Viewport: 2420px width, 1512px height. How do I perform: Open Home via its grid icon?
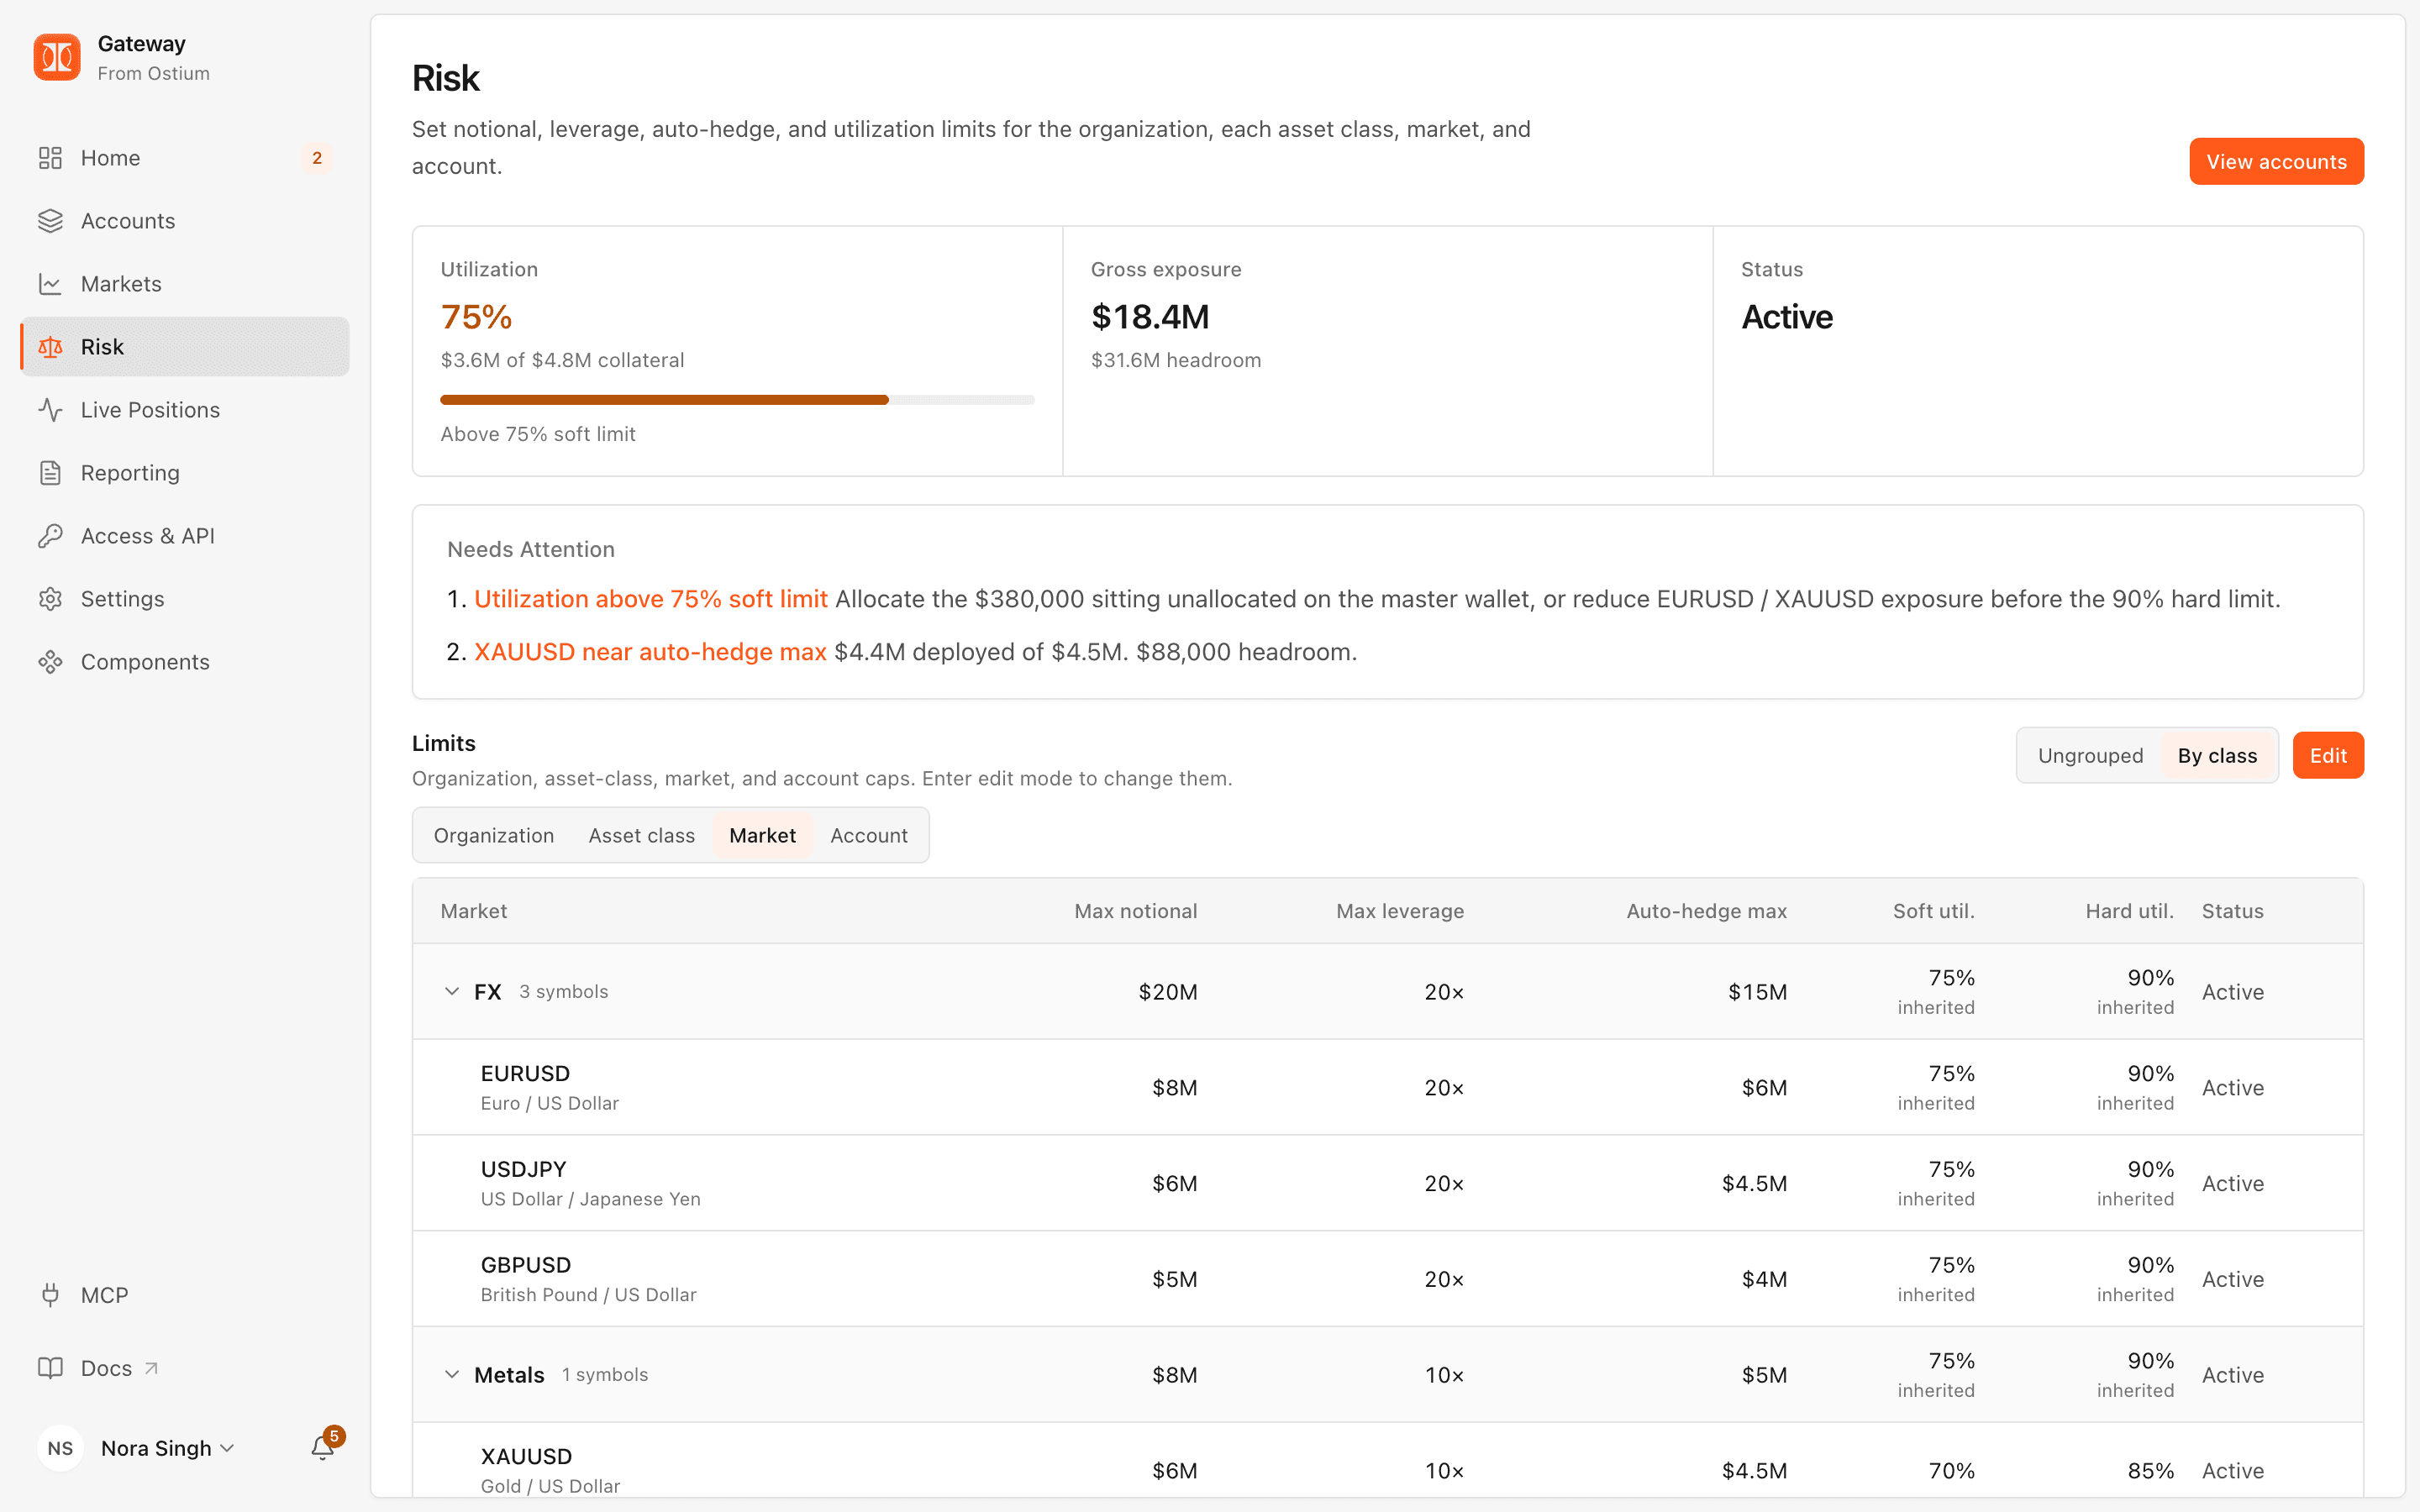click(x=50, y=158)
